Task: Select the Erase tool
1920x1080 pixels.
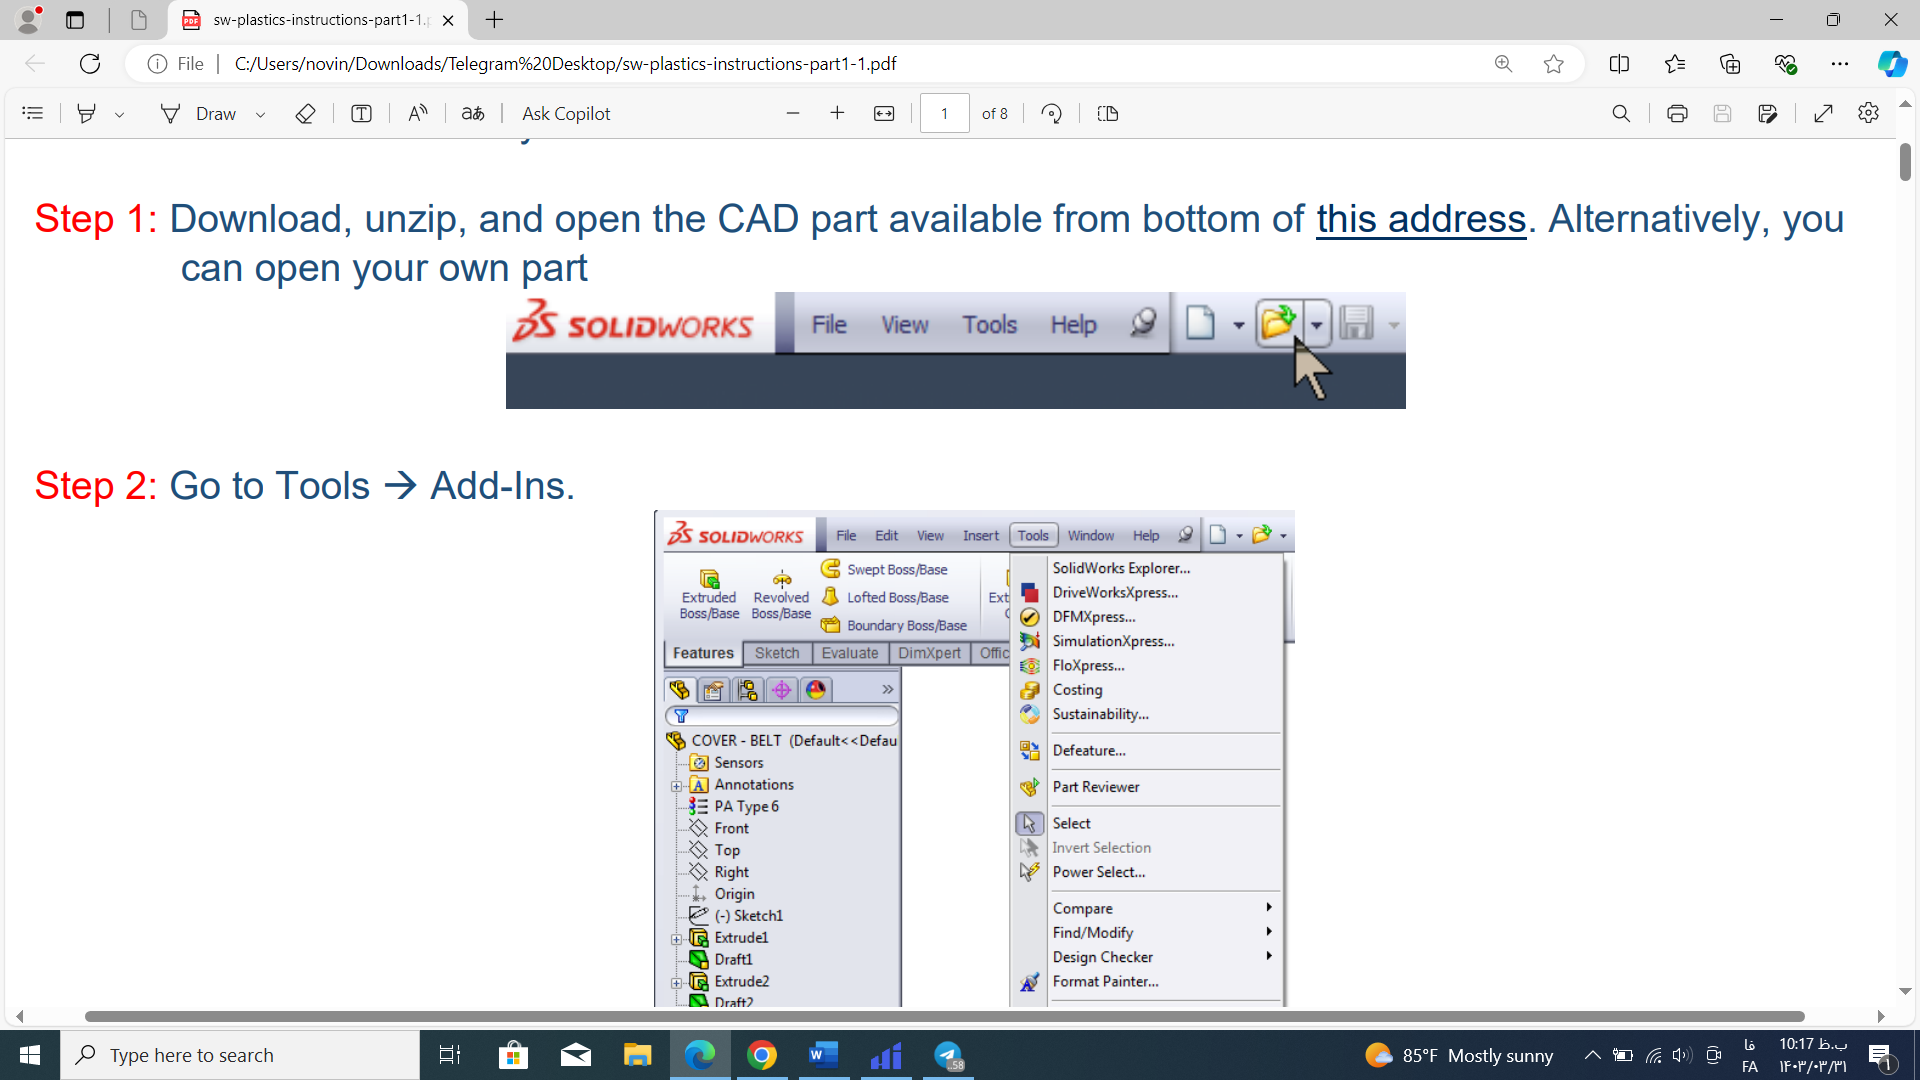Action: point(306,114)
